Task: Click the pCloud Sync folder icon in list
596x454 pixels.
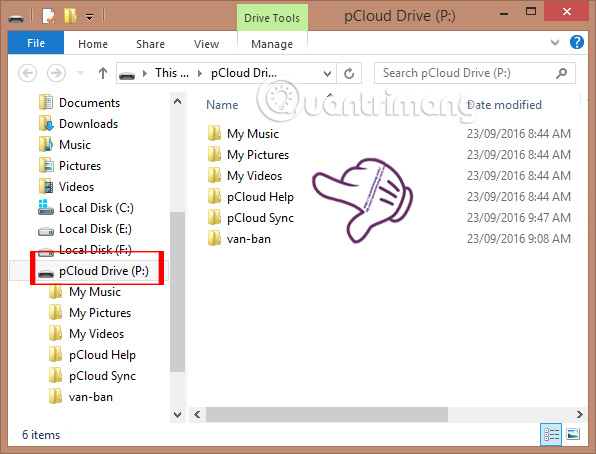Action: [214, 217]
